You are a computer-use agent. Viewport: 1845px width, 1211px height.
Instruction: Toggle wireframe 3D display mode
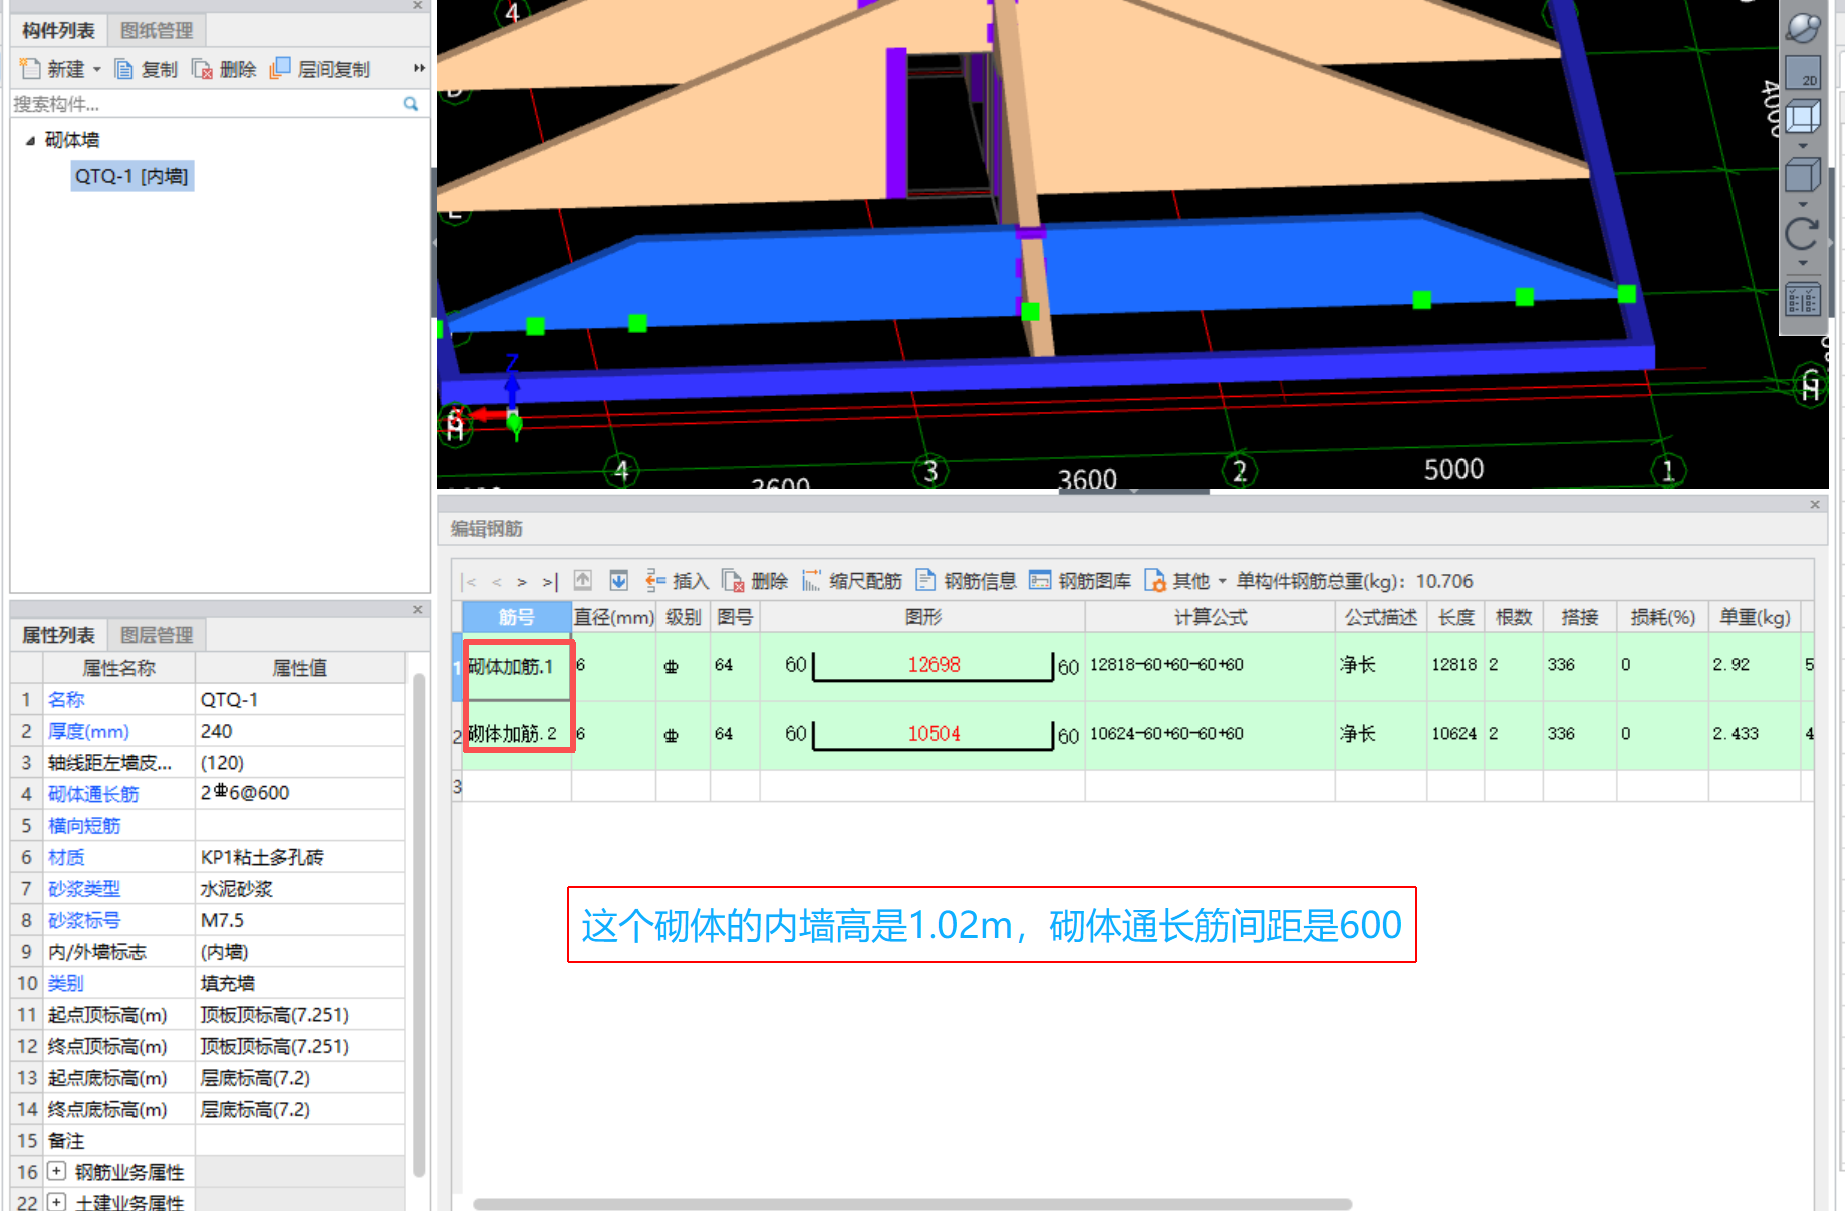pyautogui.click(x=1803, y=117)
